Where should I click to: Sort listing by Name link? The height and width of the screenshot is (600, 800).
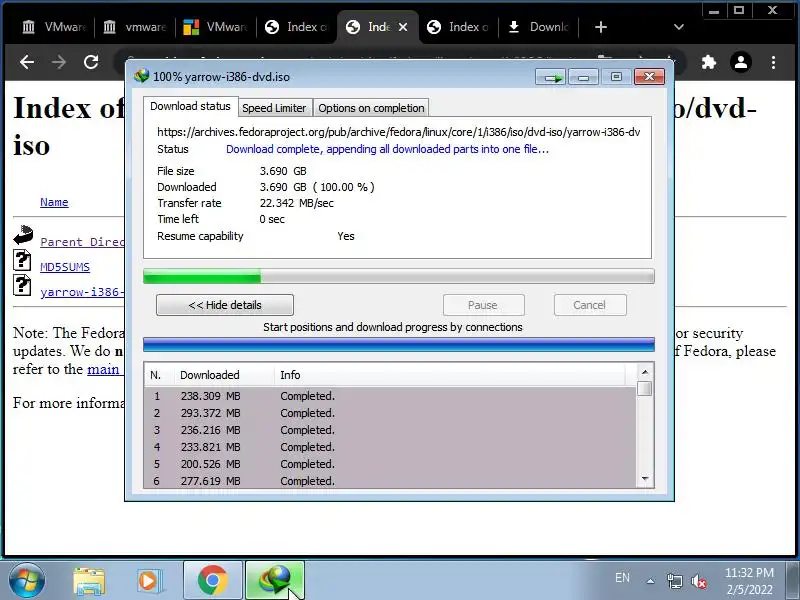point(54,202)
